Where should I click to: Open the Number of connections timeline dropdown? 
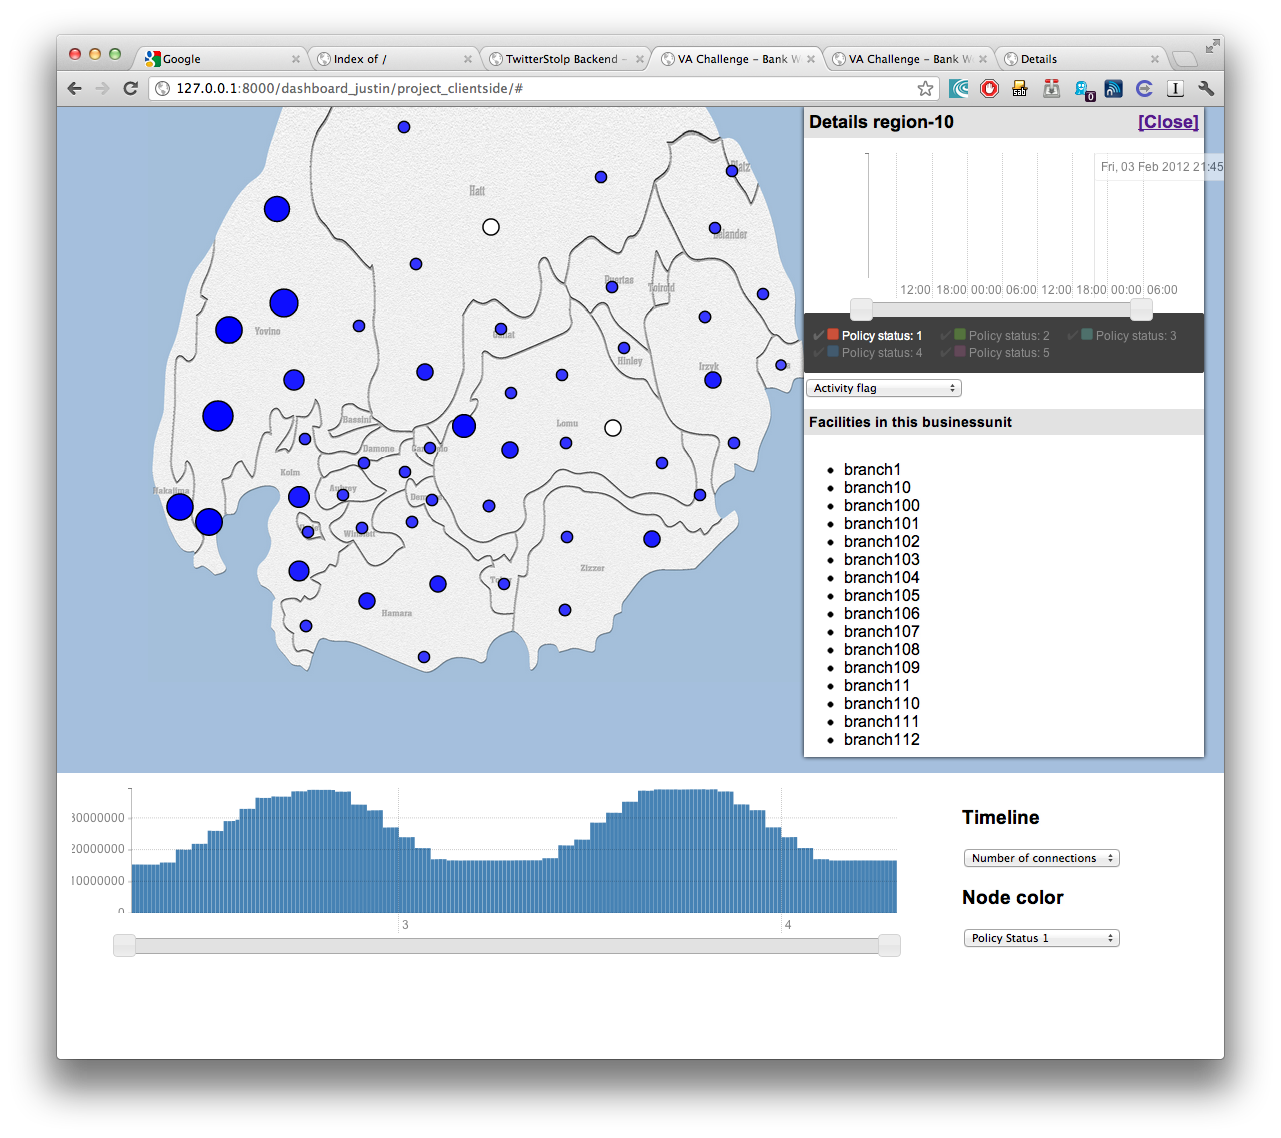point(1041,858)
